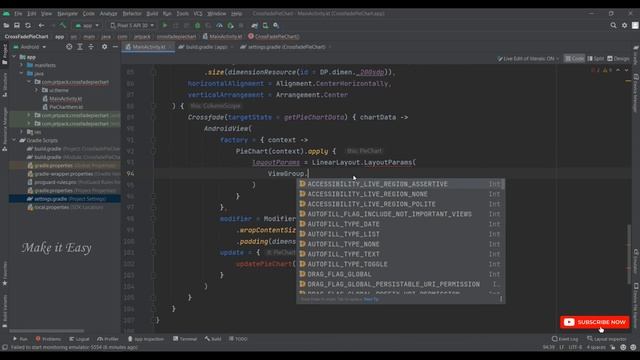Viewport: 640px width, 360px height.
Task: Open the Build menu
Action: pos(152,13)
